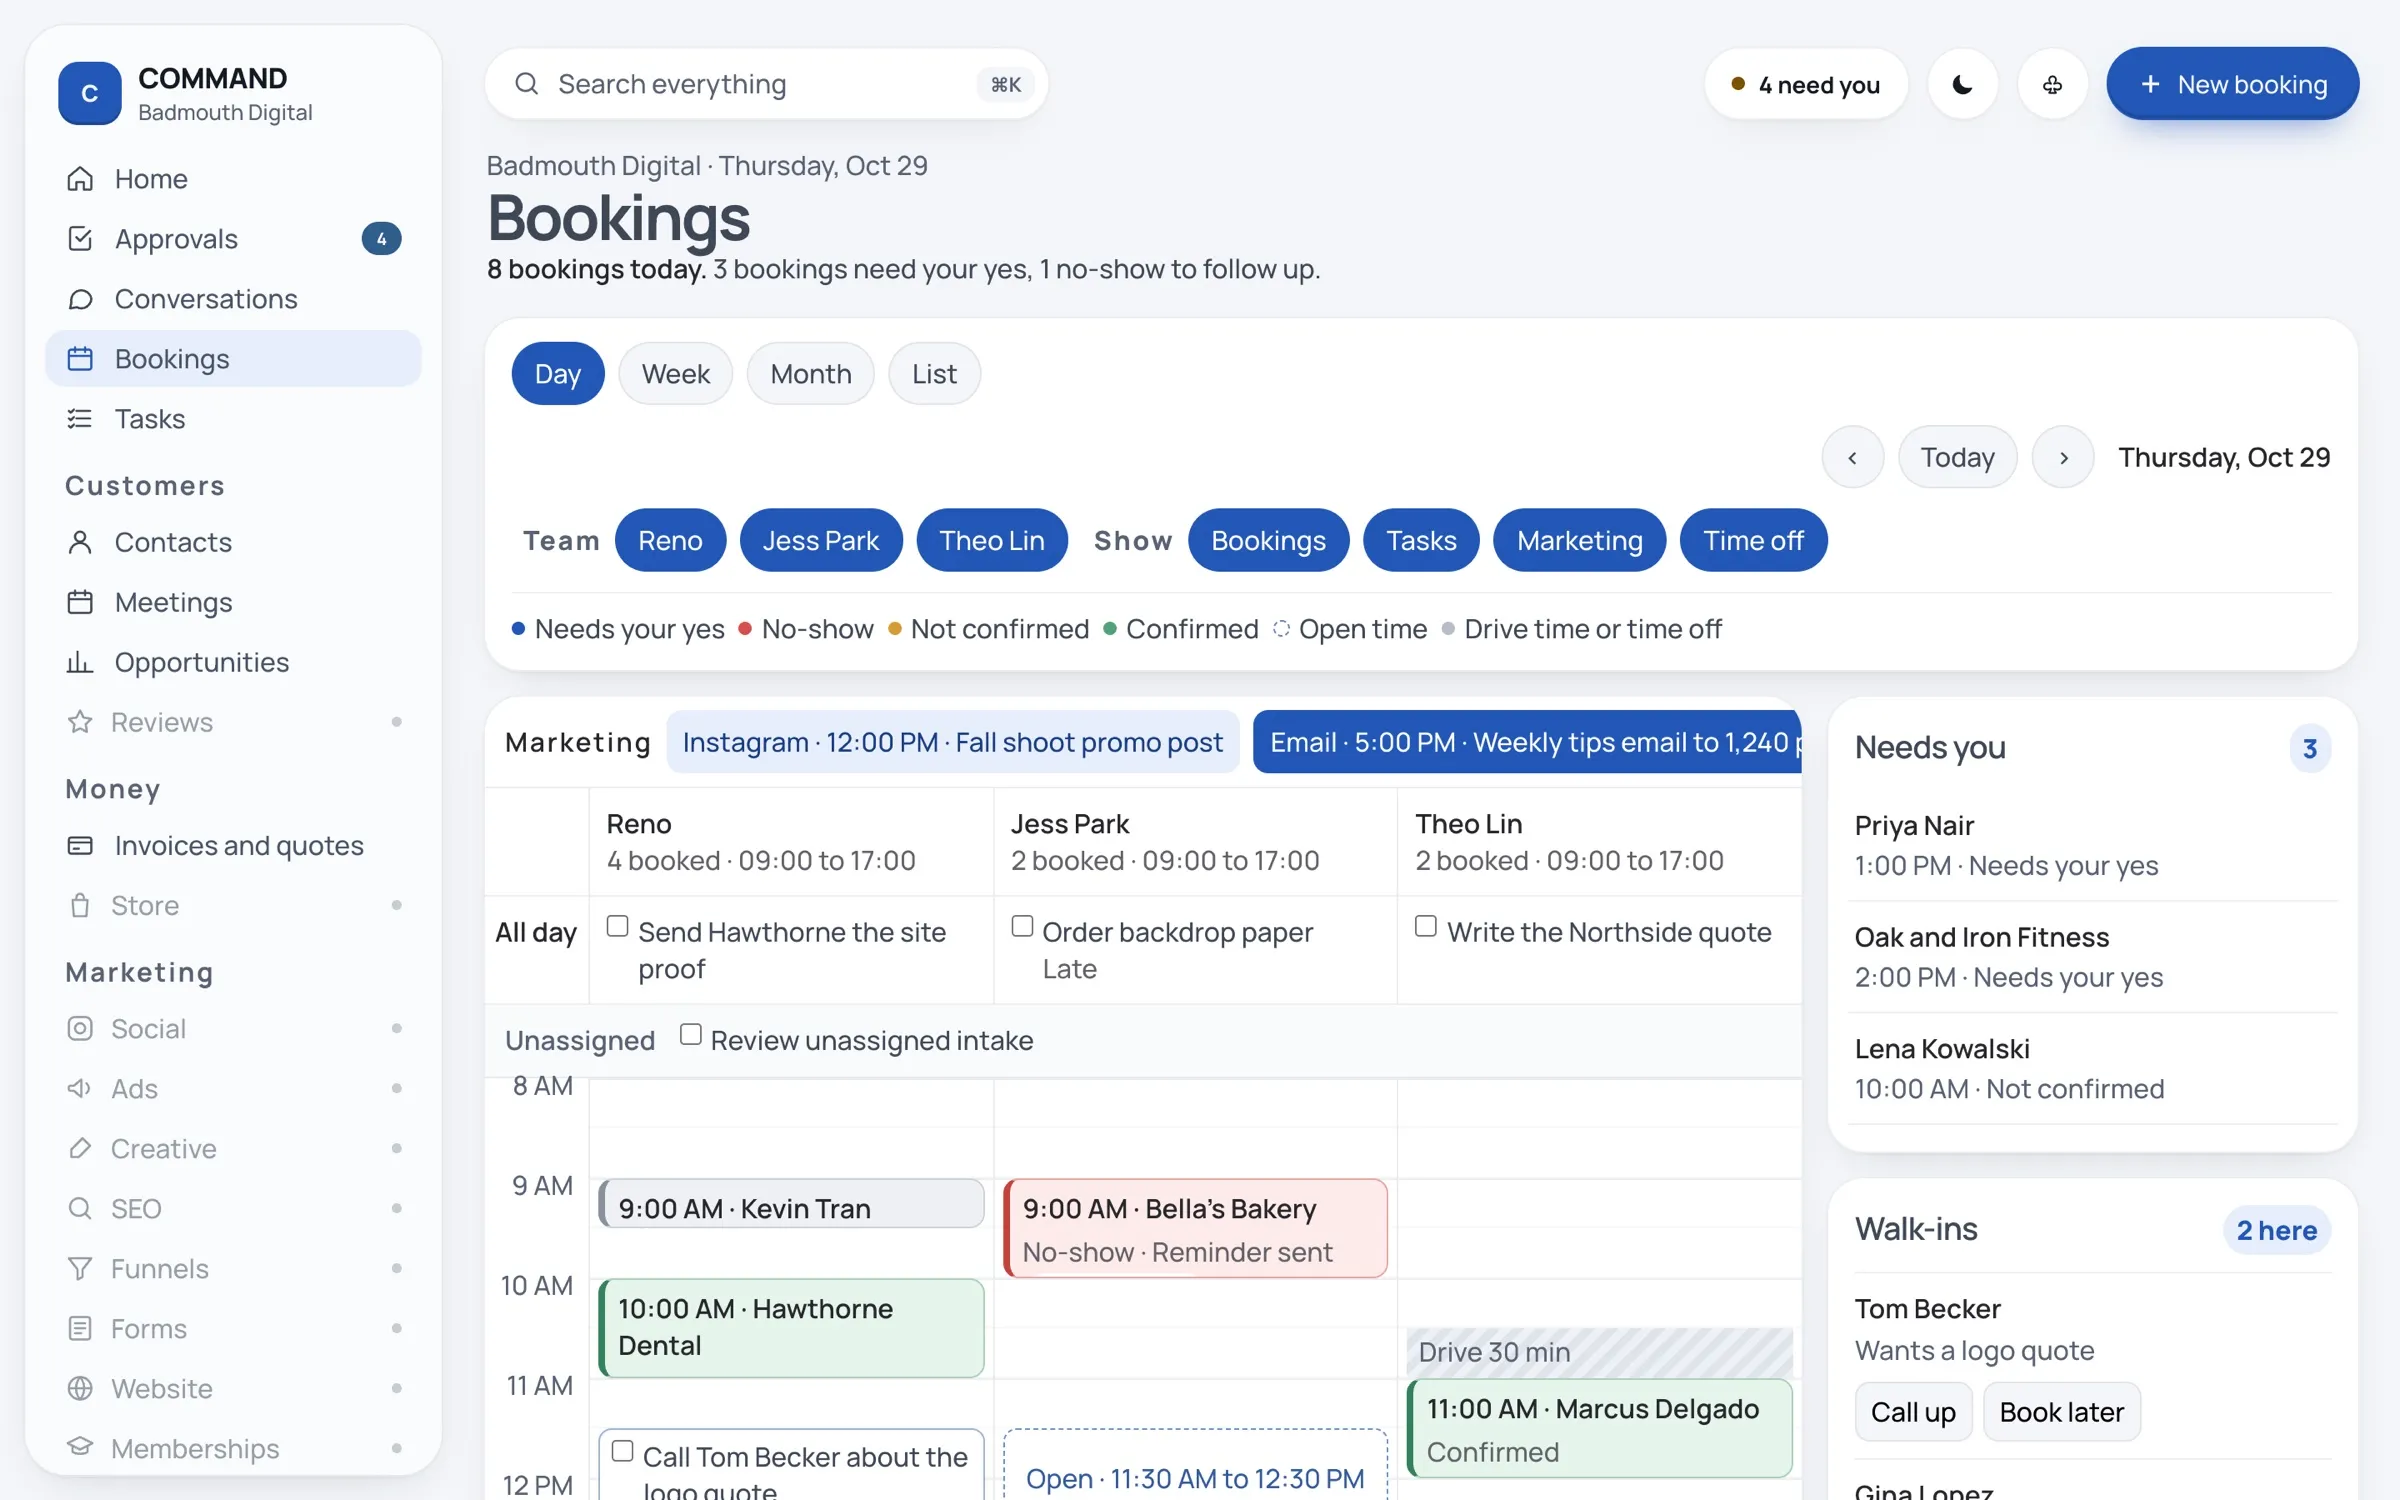Check Write the Northside quote task
Image resolution: width=2400 pixels, height=1500 pixels.
1426,927
